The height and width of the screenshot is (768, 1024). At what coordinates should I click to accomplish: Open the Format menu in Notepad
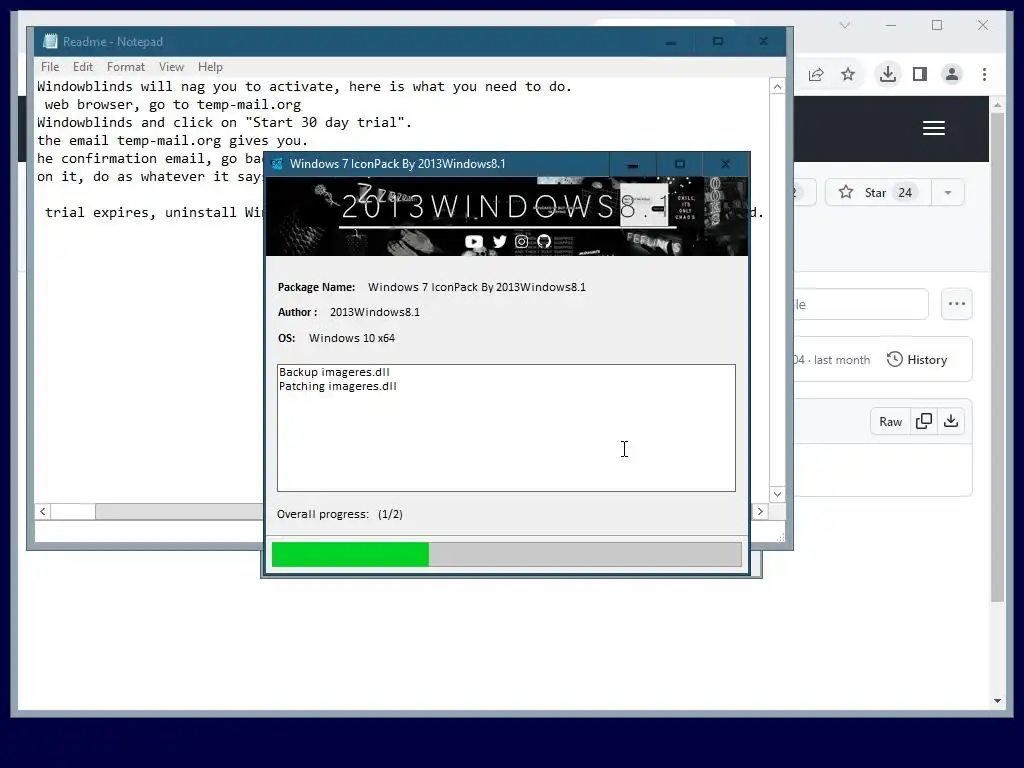coord(125,67)
